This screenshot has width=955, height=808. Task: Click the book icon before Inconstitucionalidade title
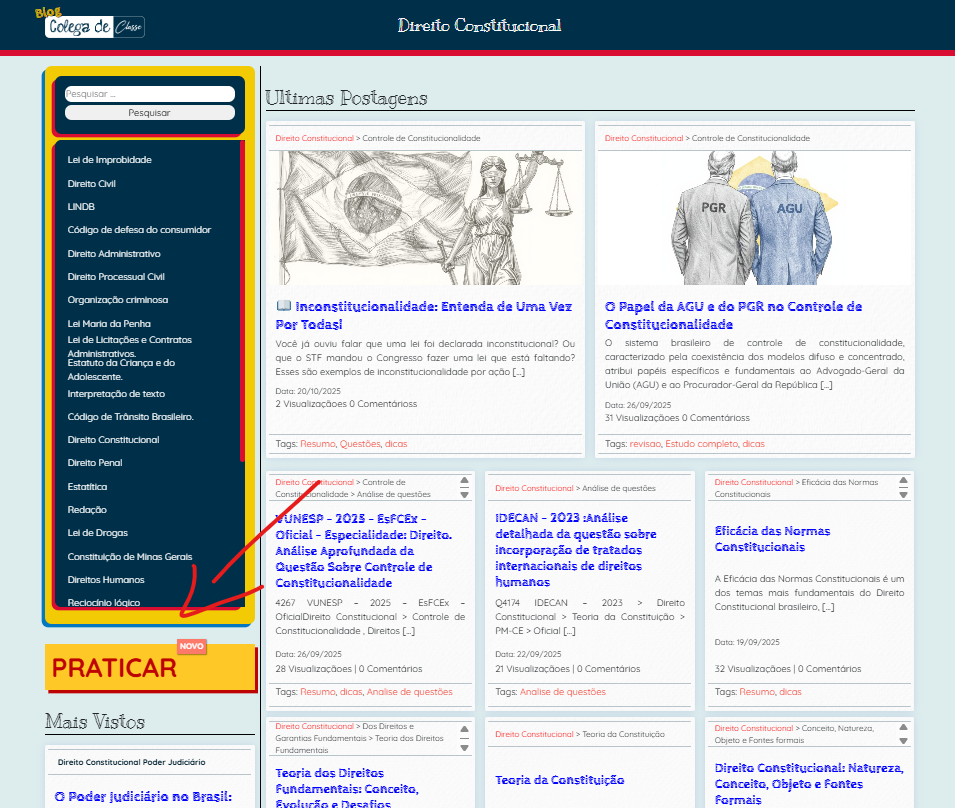pyautogui.click(x=283, y=307)
